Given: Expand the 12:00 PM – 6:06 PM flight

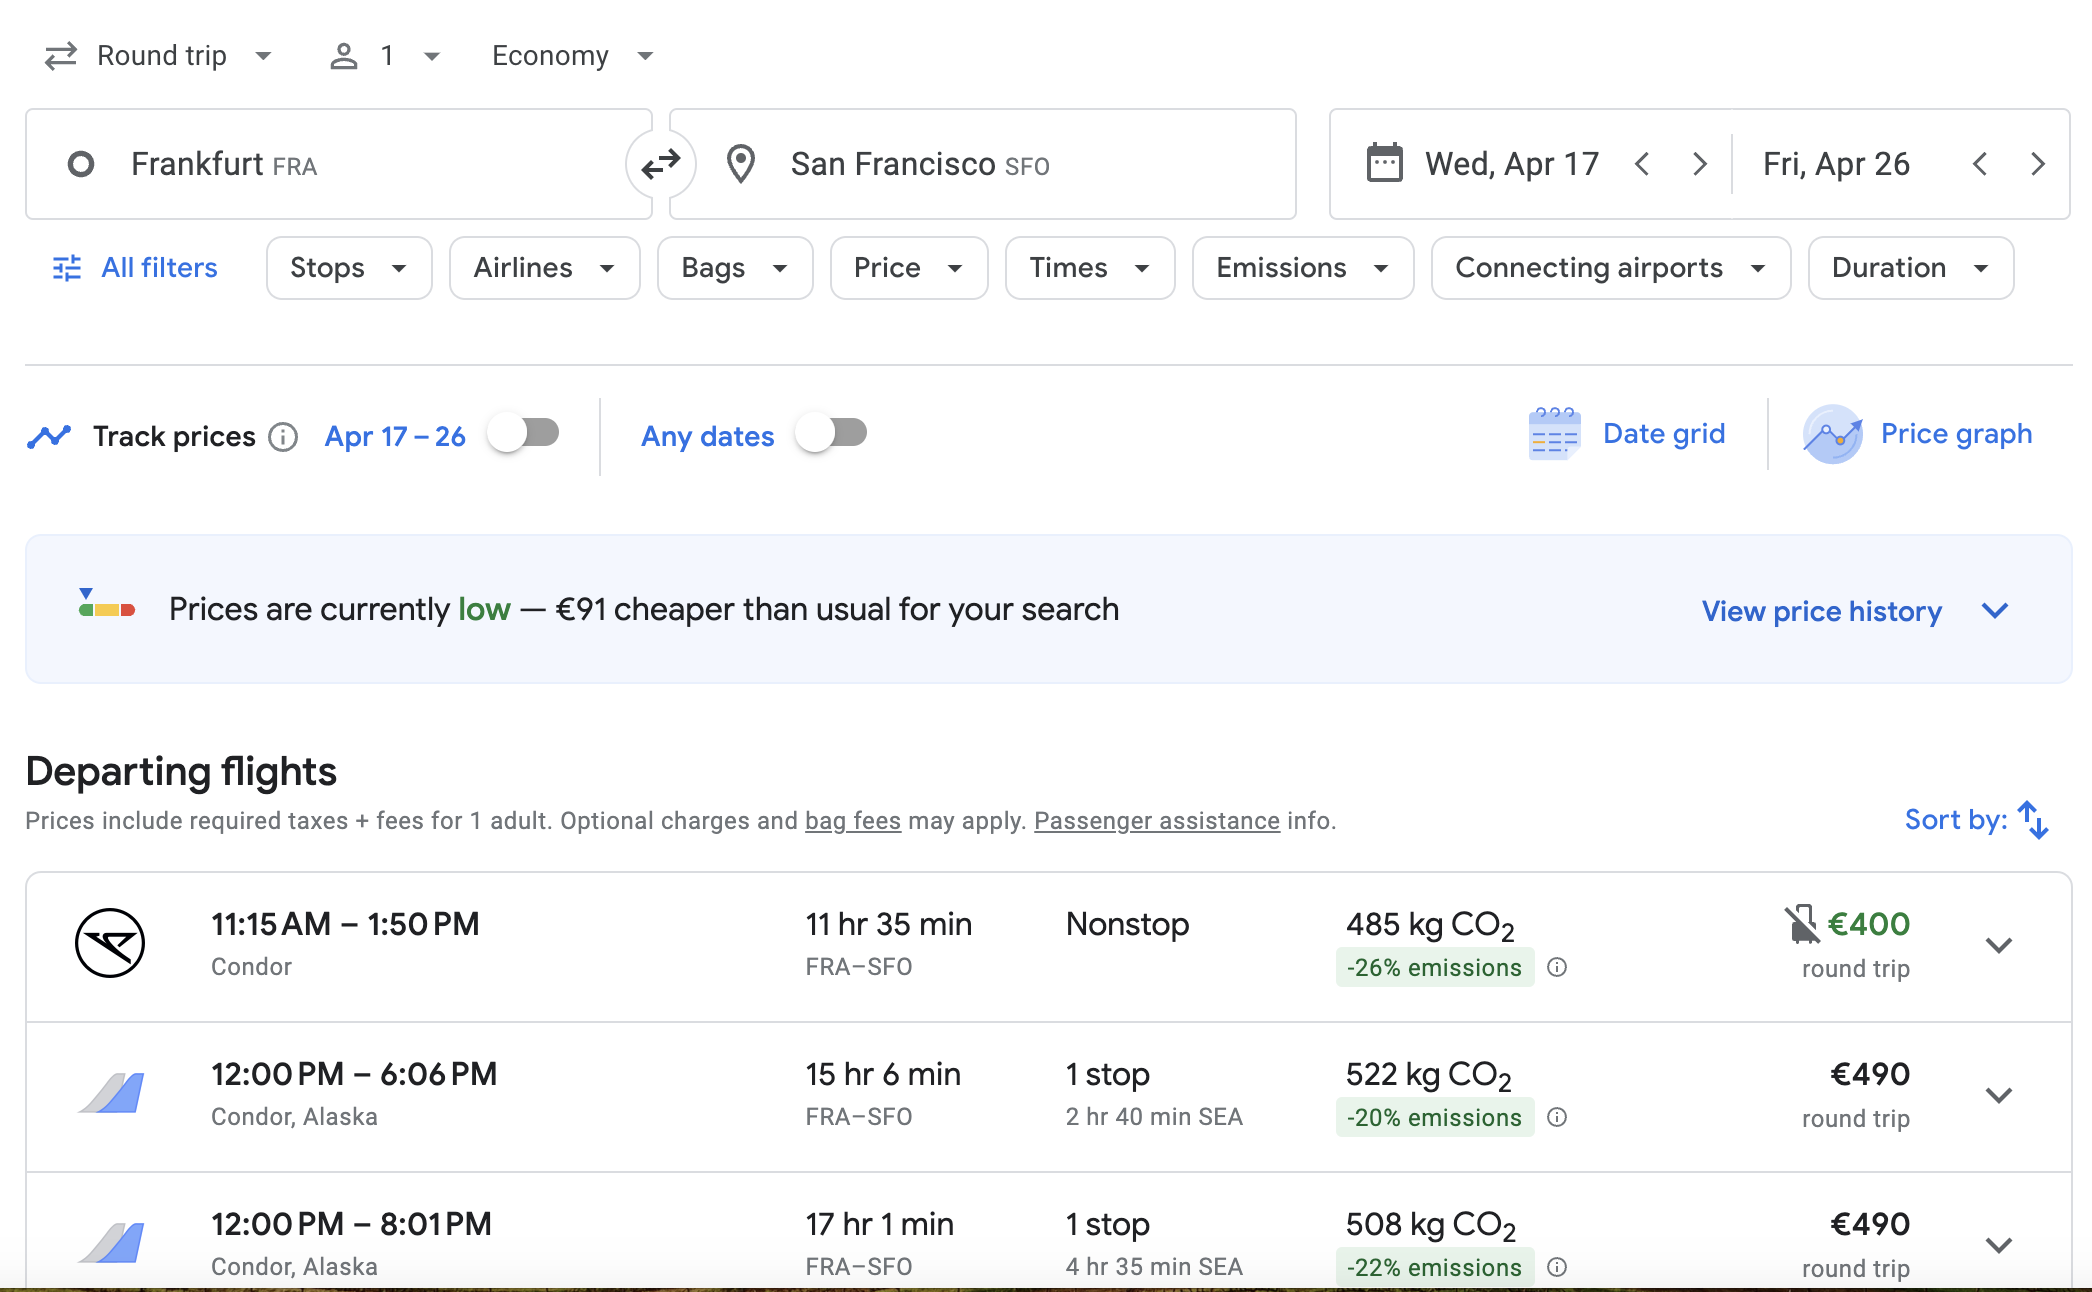Looking at the screenshot, I should click(1999, 1095).
